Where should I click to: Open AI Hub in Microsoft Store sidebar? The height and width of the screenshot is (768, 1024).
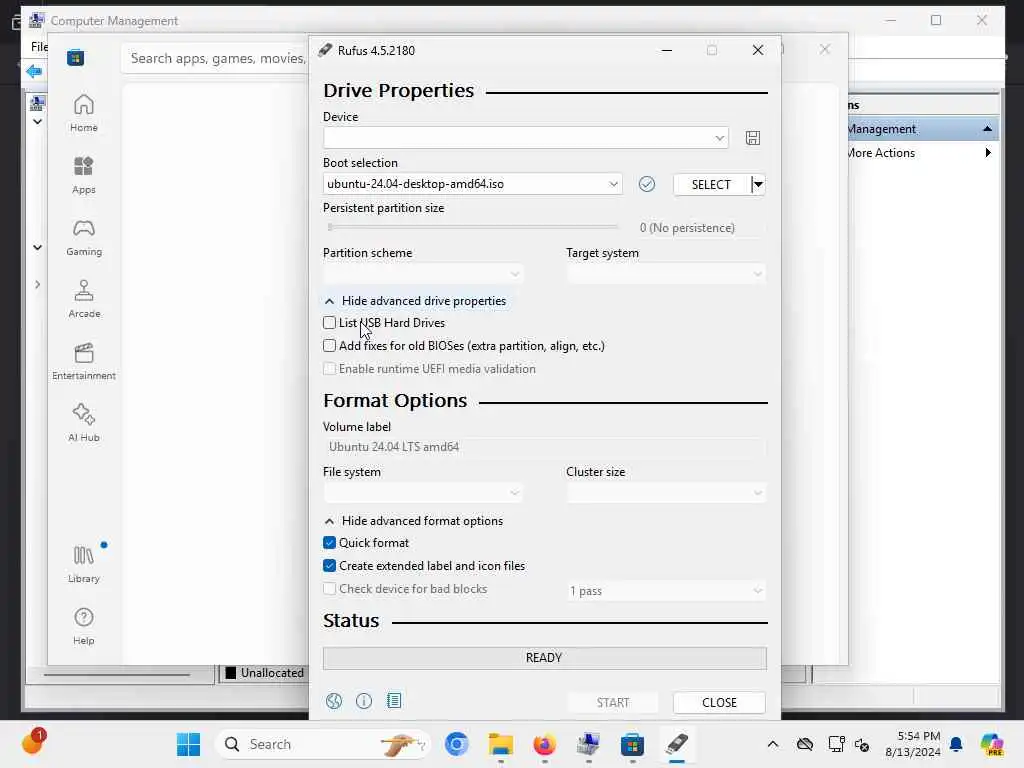point(84,424)
